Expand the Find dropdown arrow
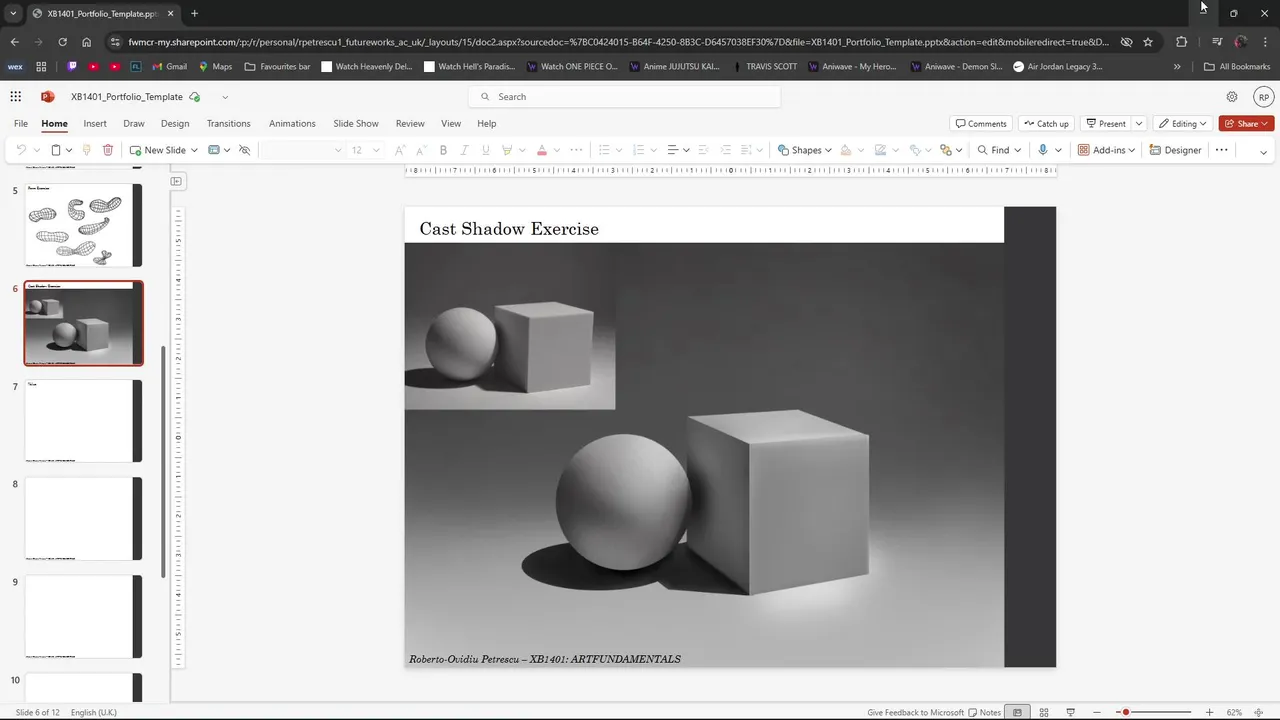This screenshot has height=720, width=1280. pyautogui.click(x=1018, y=150)
